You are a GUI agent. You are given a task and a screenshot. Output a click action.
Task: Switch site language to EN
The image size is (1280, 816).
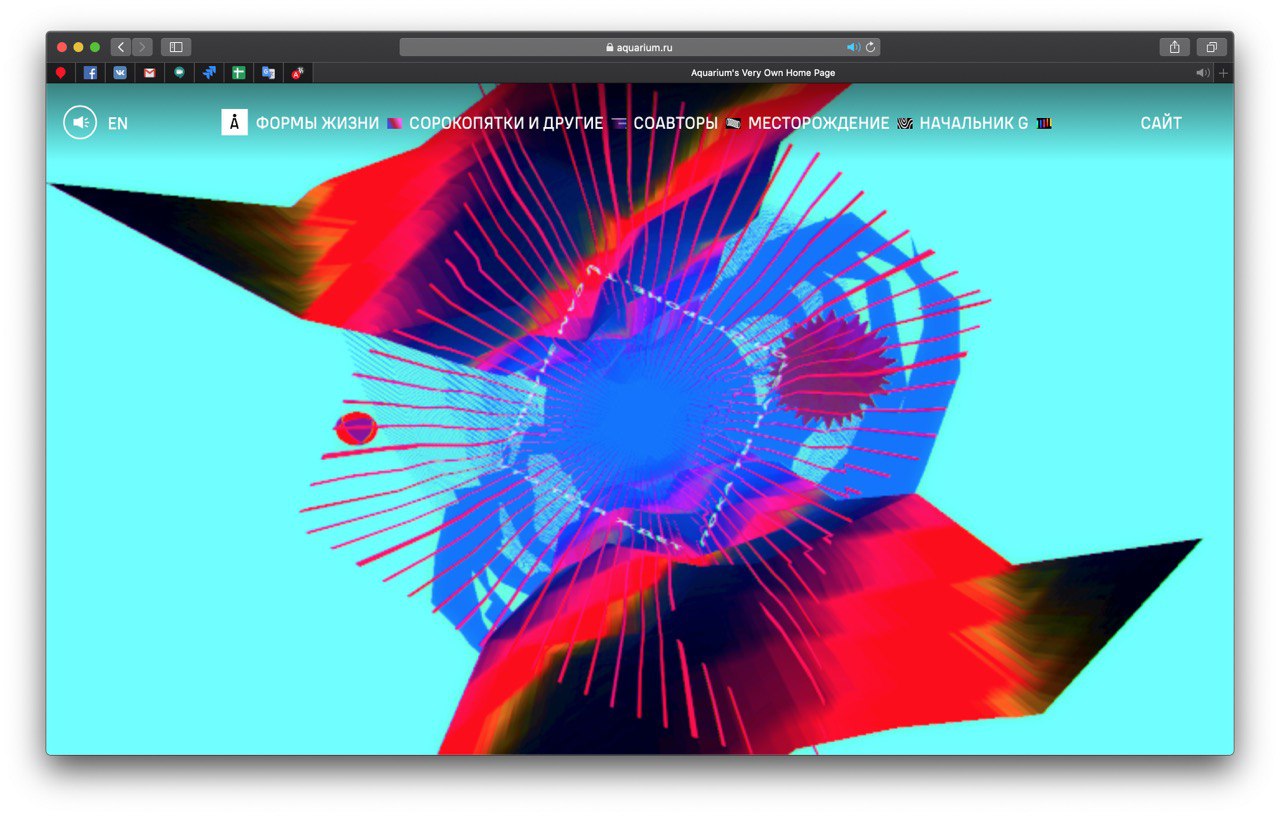pos(118,124)
